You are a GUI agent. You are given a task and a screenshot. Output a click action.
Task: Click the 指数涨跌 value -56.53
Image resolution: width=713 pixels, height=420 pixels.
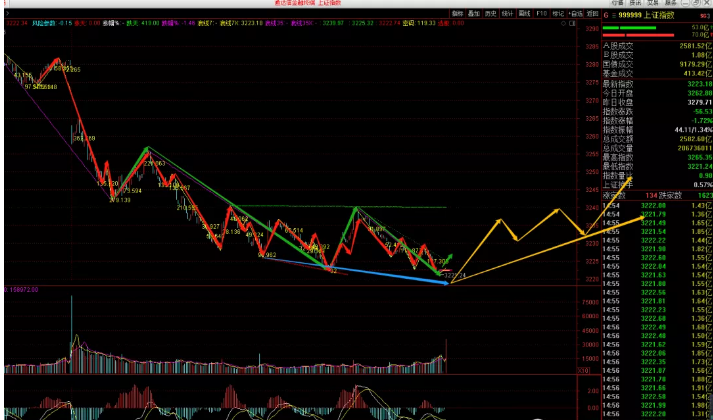click(x=702, y=111)
